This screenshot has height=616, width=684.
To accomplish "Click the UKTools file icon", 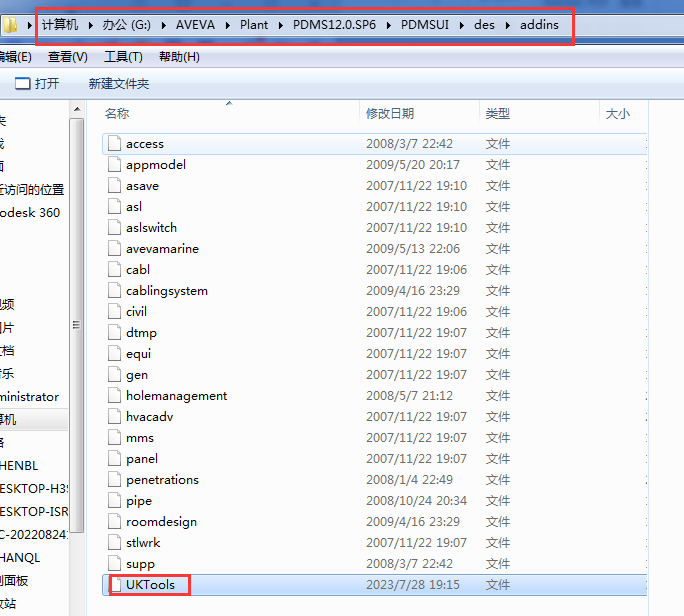I will tap(114, 585).
